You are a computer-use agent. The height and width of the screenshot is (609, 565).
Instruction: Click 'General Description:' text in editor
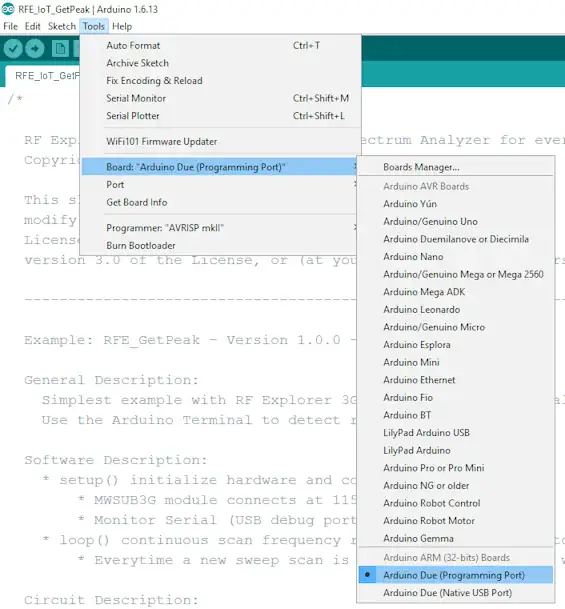click(111, 380)
